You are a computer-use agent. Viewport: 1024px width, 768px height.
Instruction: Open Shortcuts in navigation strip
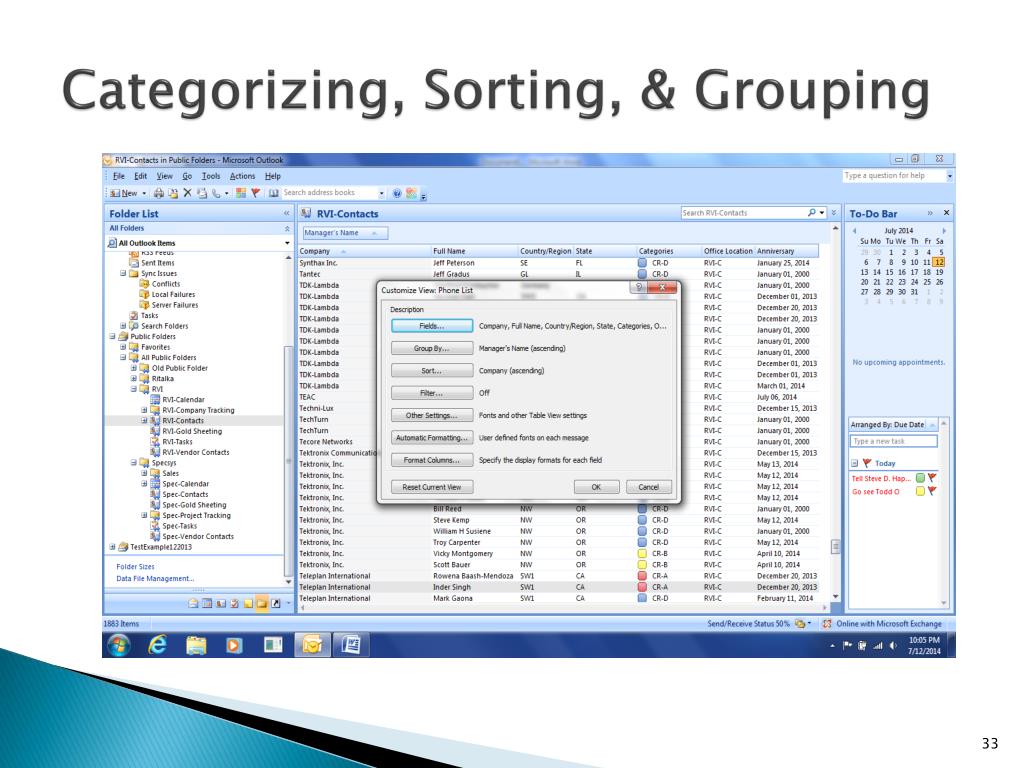click(x=276, y=603)
